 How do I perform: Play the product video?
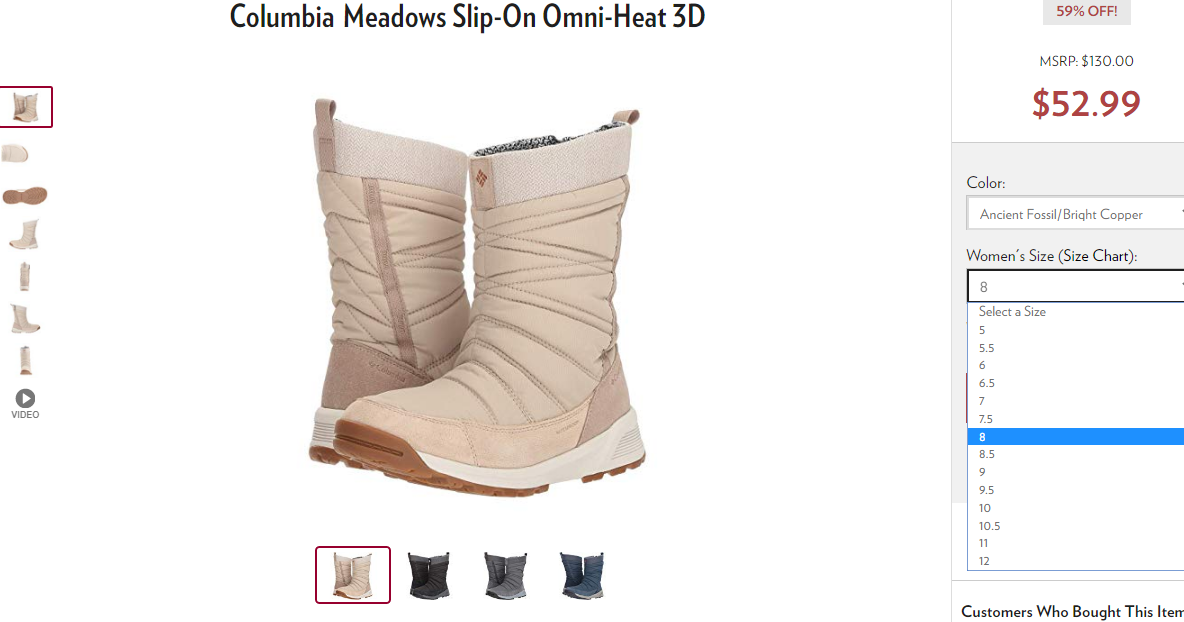click(25, 404)
